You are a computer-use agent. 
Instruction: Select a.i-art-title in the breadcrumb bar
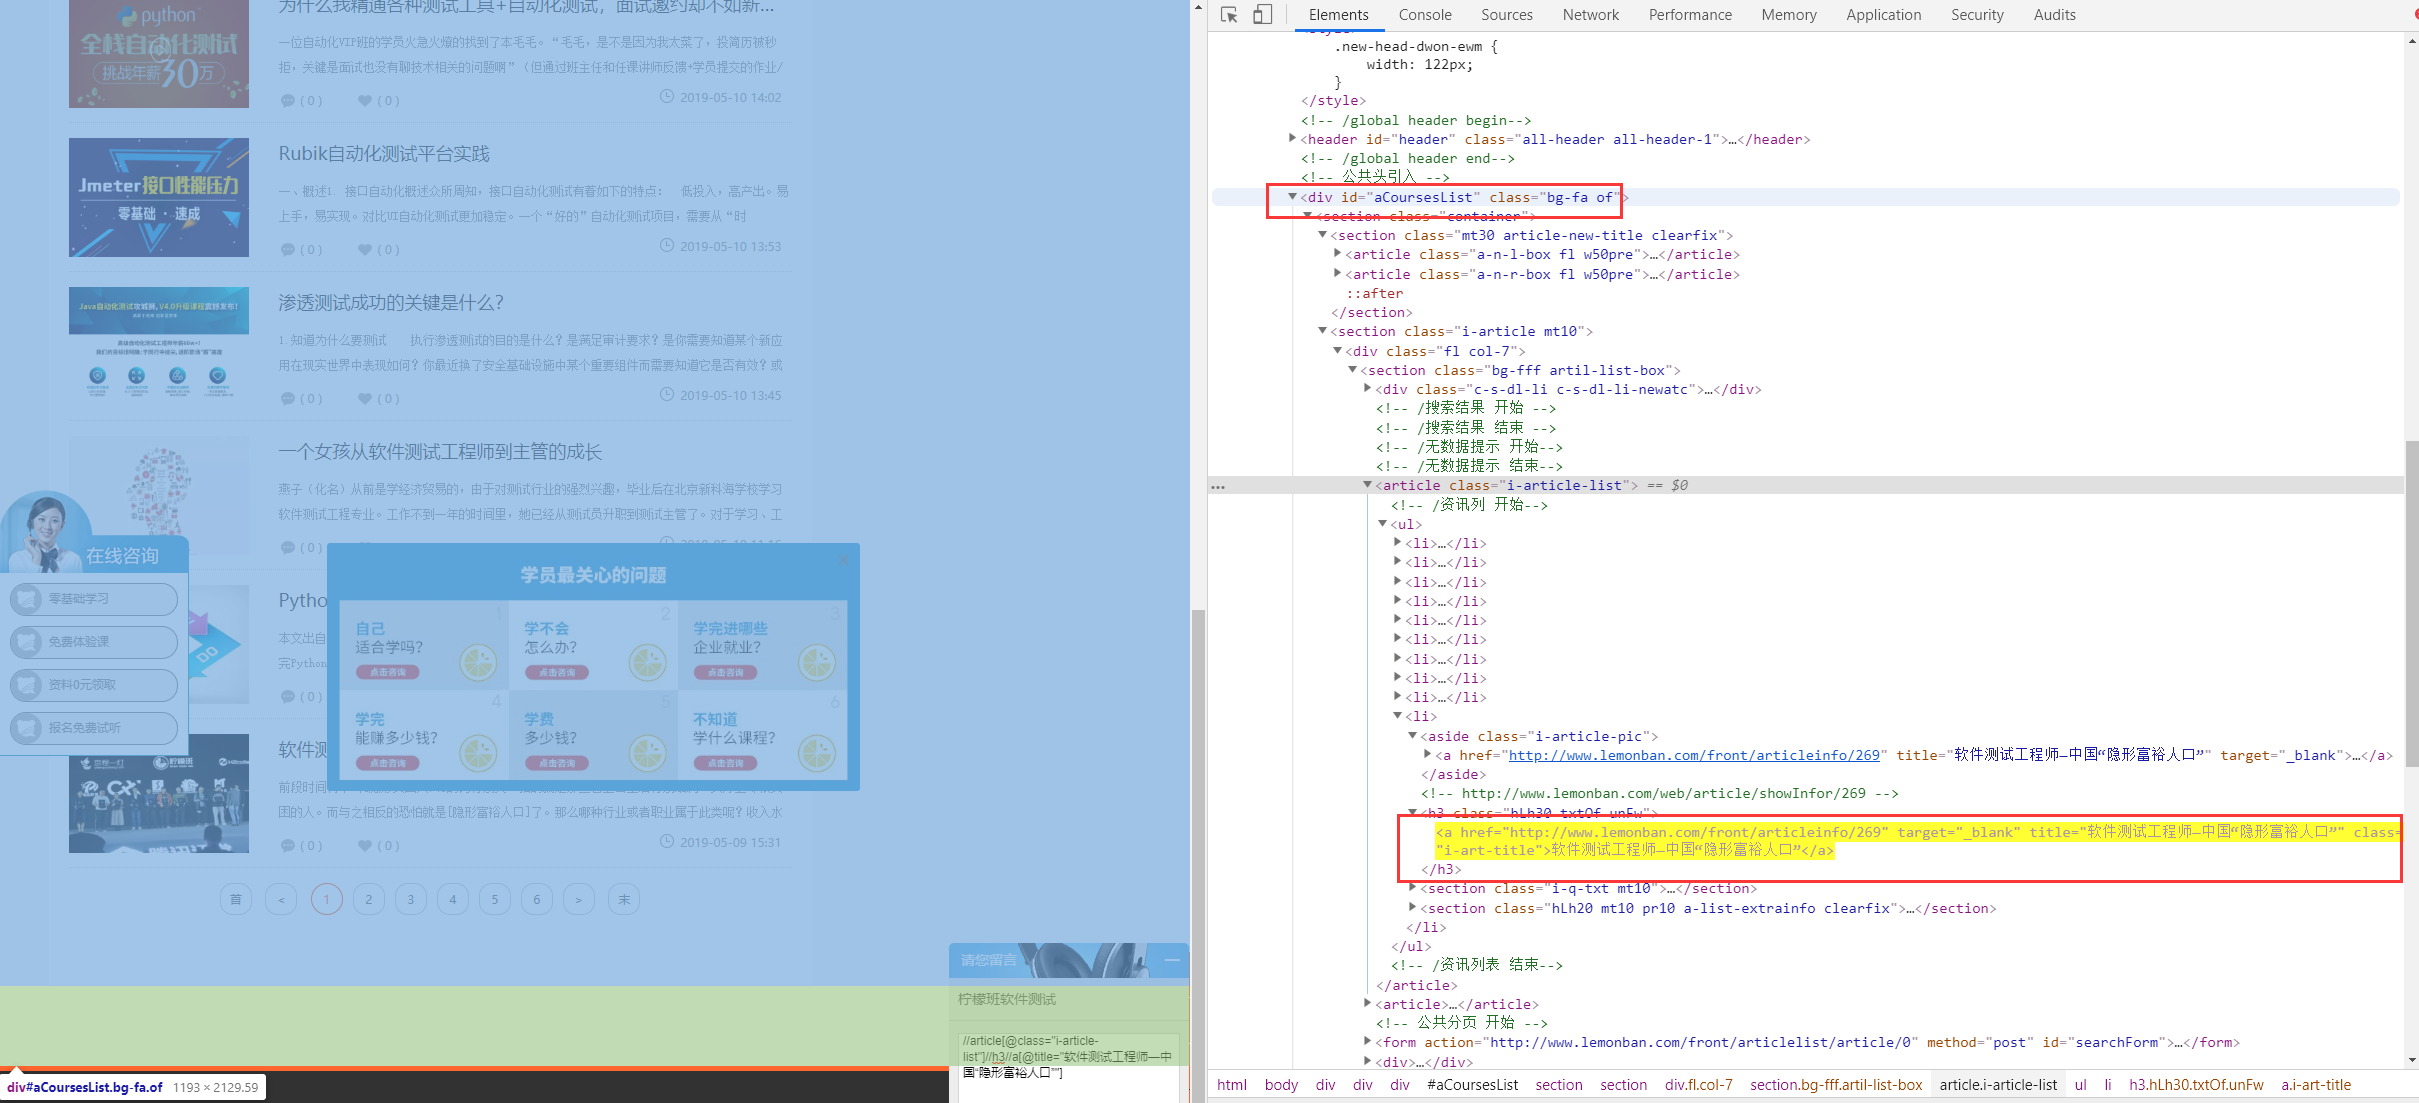point(2316,1085)
